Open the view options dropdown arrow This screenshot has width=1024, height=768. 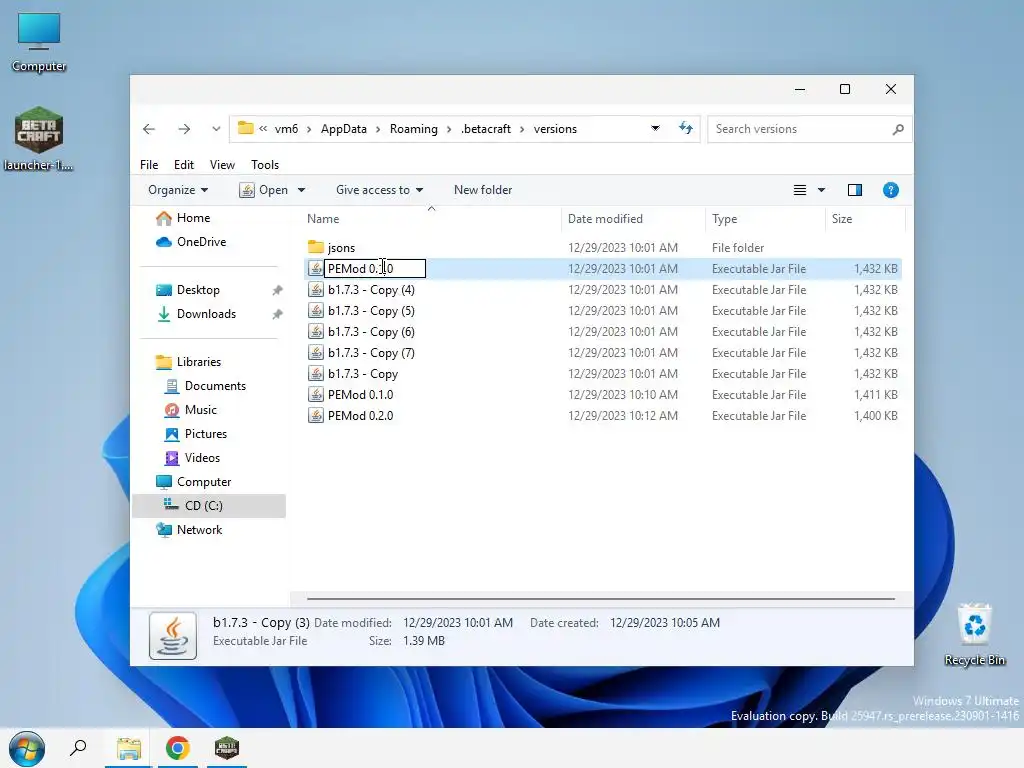[x=822, y=190]
